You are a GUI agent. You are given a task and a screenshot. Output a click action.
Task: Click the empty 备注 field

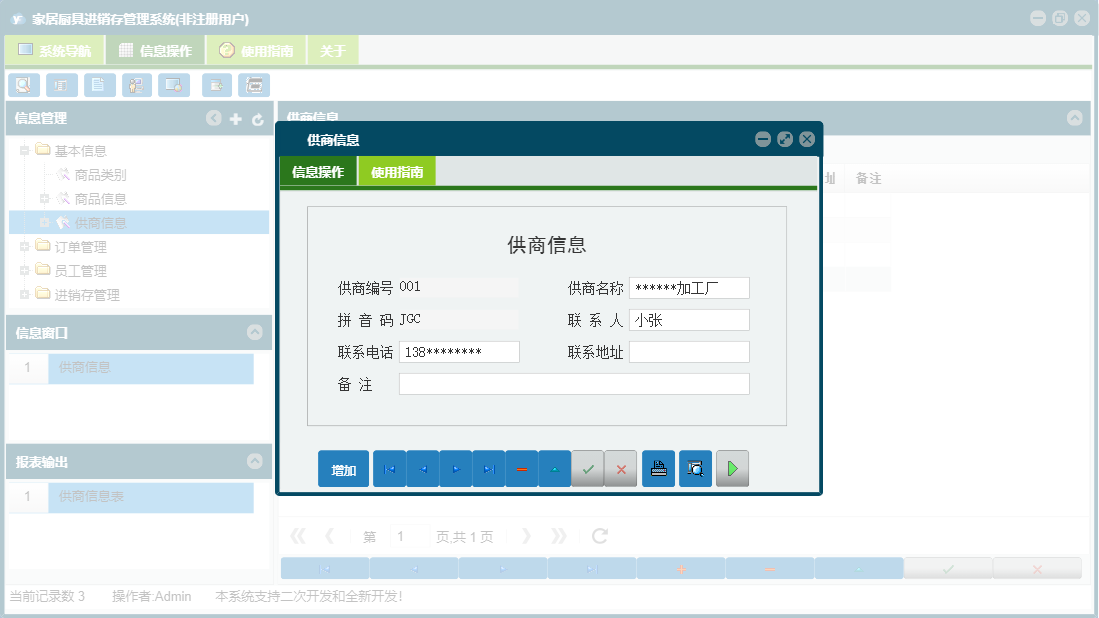(x=574, y=384)
